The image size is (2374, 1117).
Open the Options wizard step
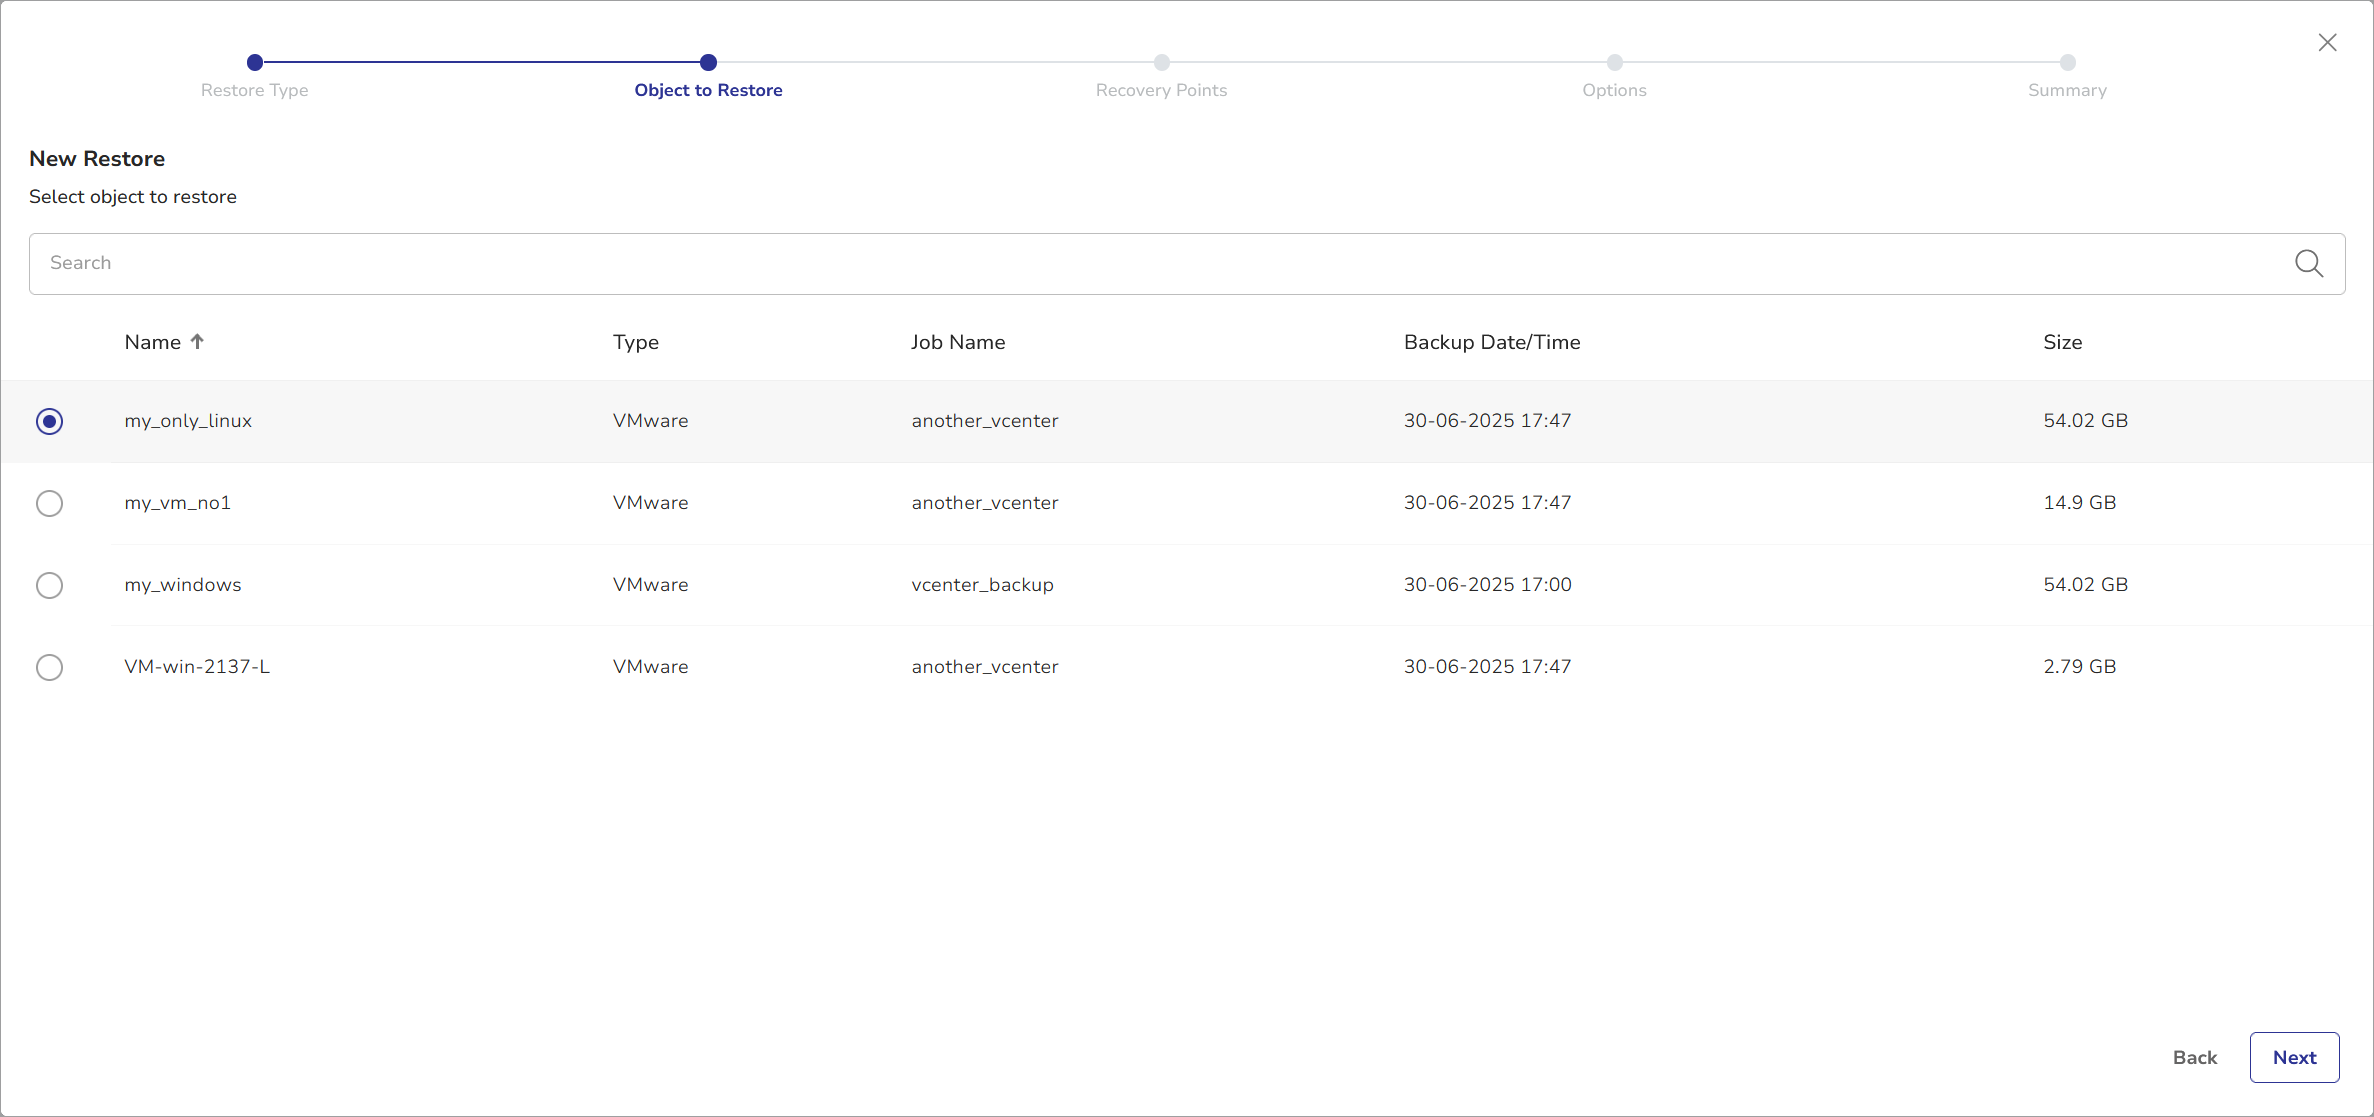pyautogui.click(x=1614, y=63)
